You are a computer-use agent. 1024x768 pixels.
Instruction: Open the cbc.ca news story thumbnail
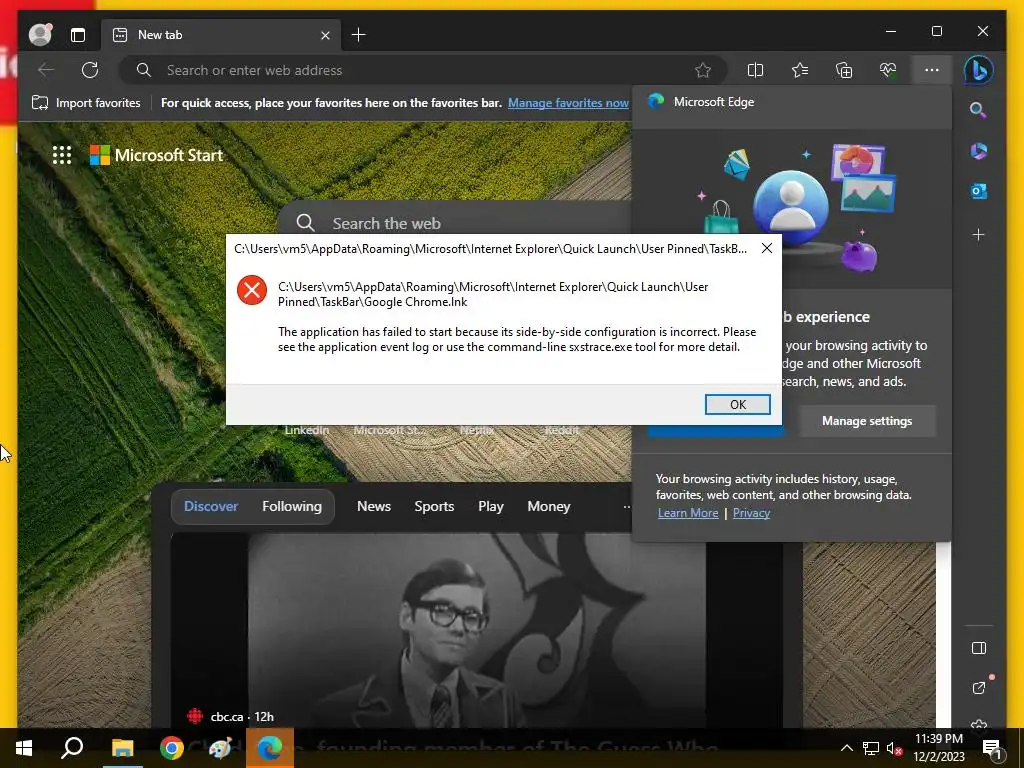click(x=477, y=630)
